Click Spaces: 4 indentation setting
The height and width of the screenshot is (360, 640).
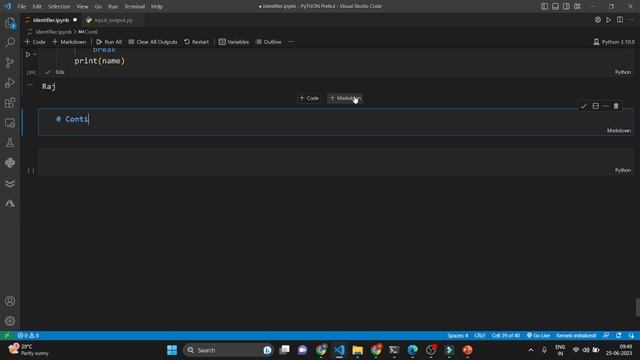click(458, 335)
